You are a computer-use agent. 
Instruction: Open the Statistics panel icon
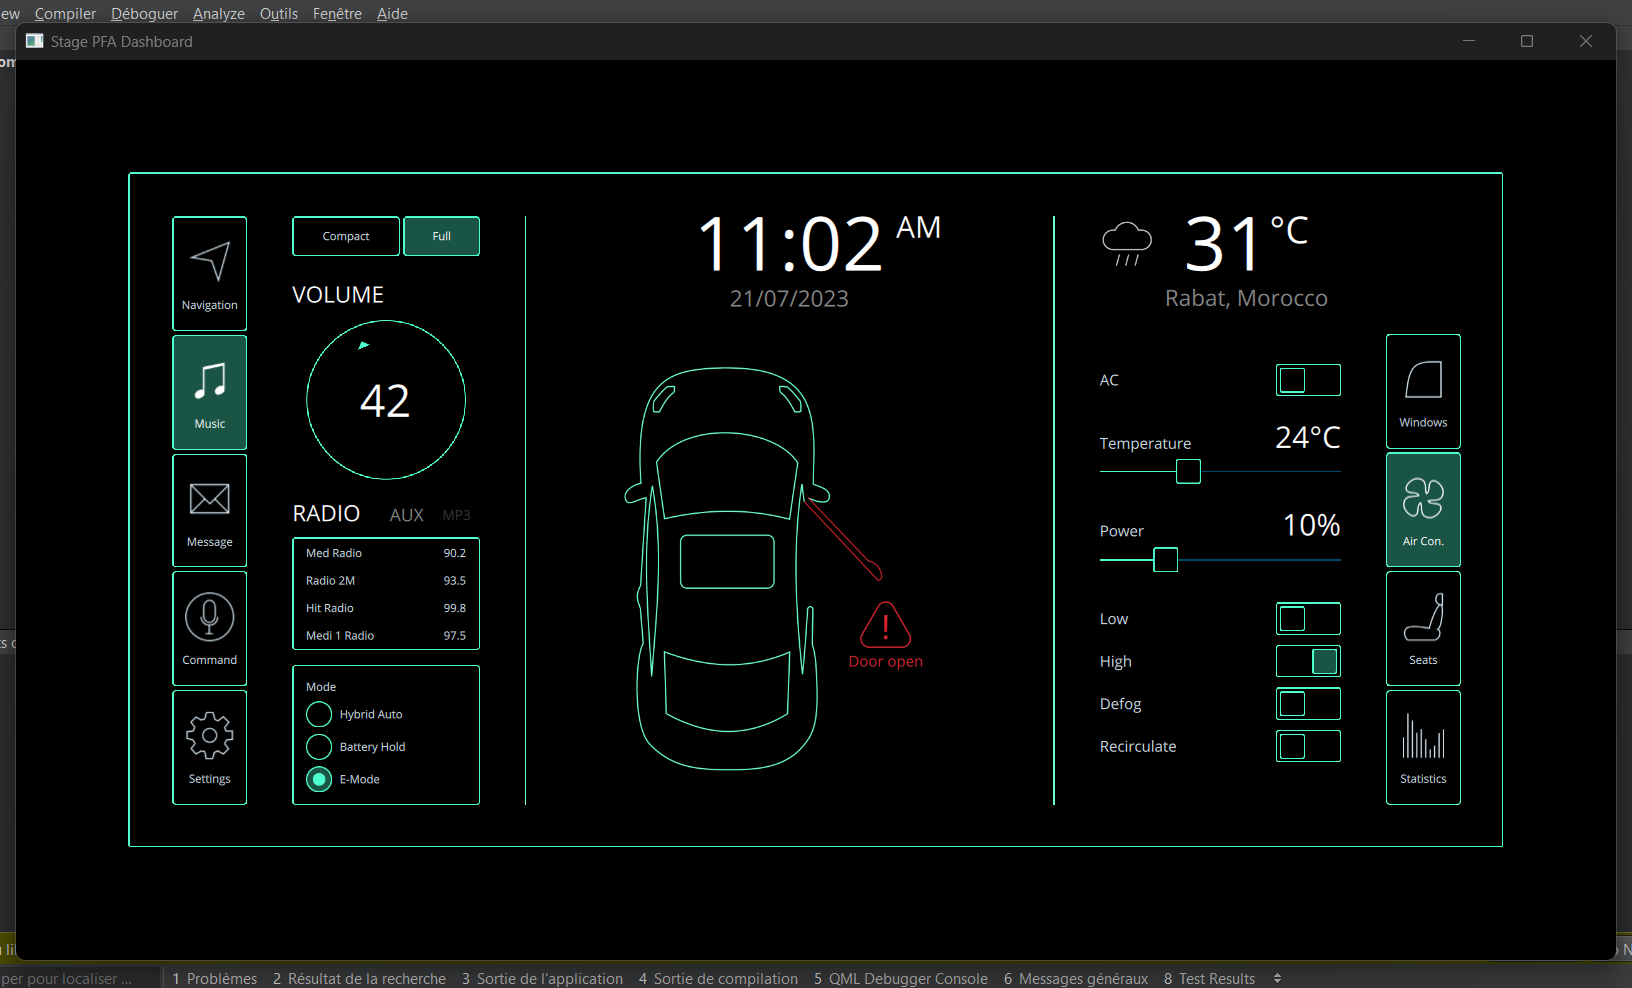pos(1423,745)
